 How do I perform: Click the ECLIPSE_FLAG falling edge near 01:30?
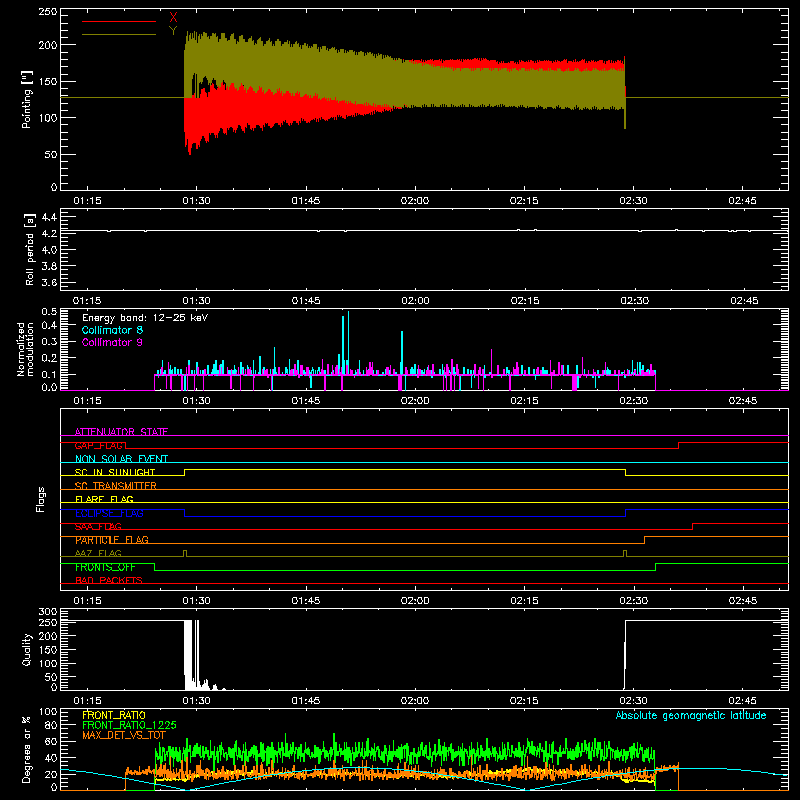click(x=185, y=513)
